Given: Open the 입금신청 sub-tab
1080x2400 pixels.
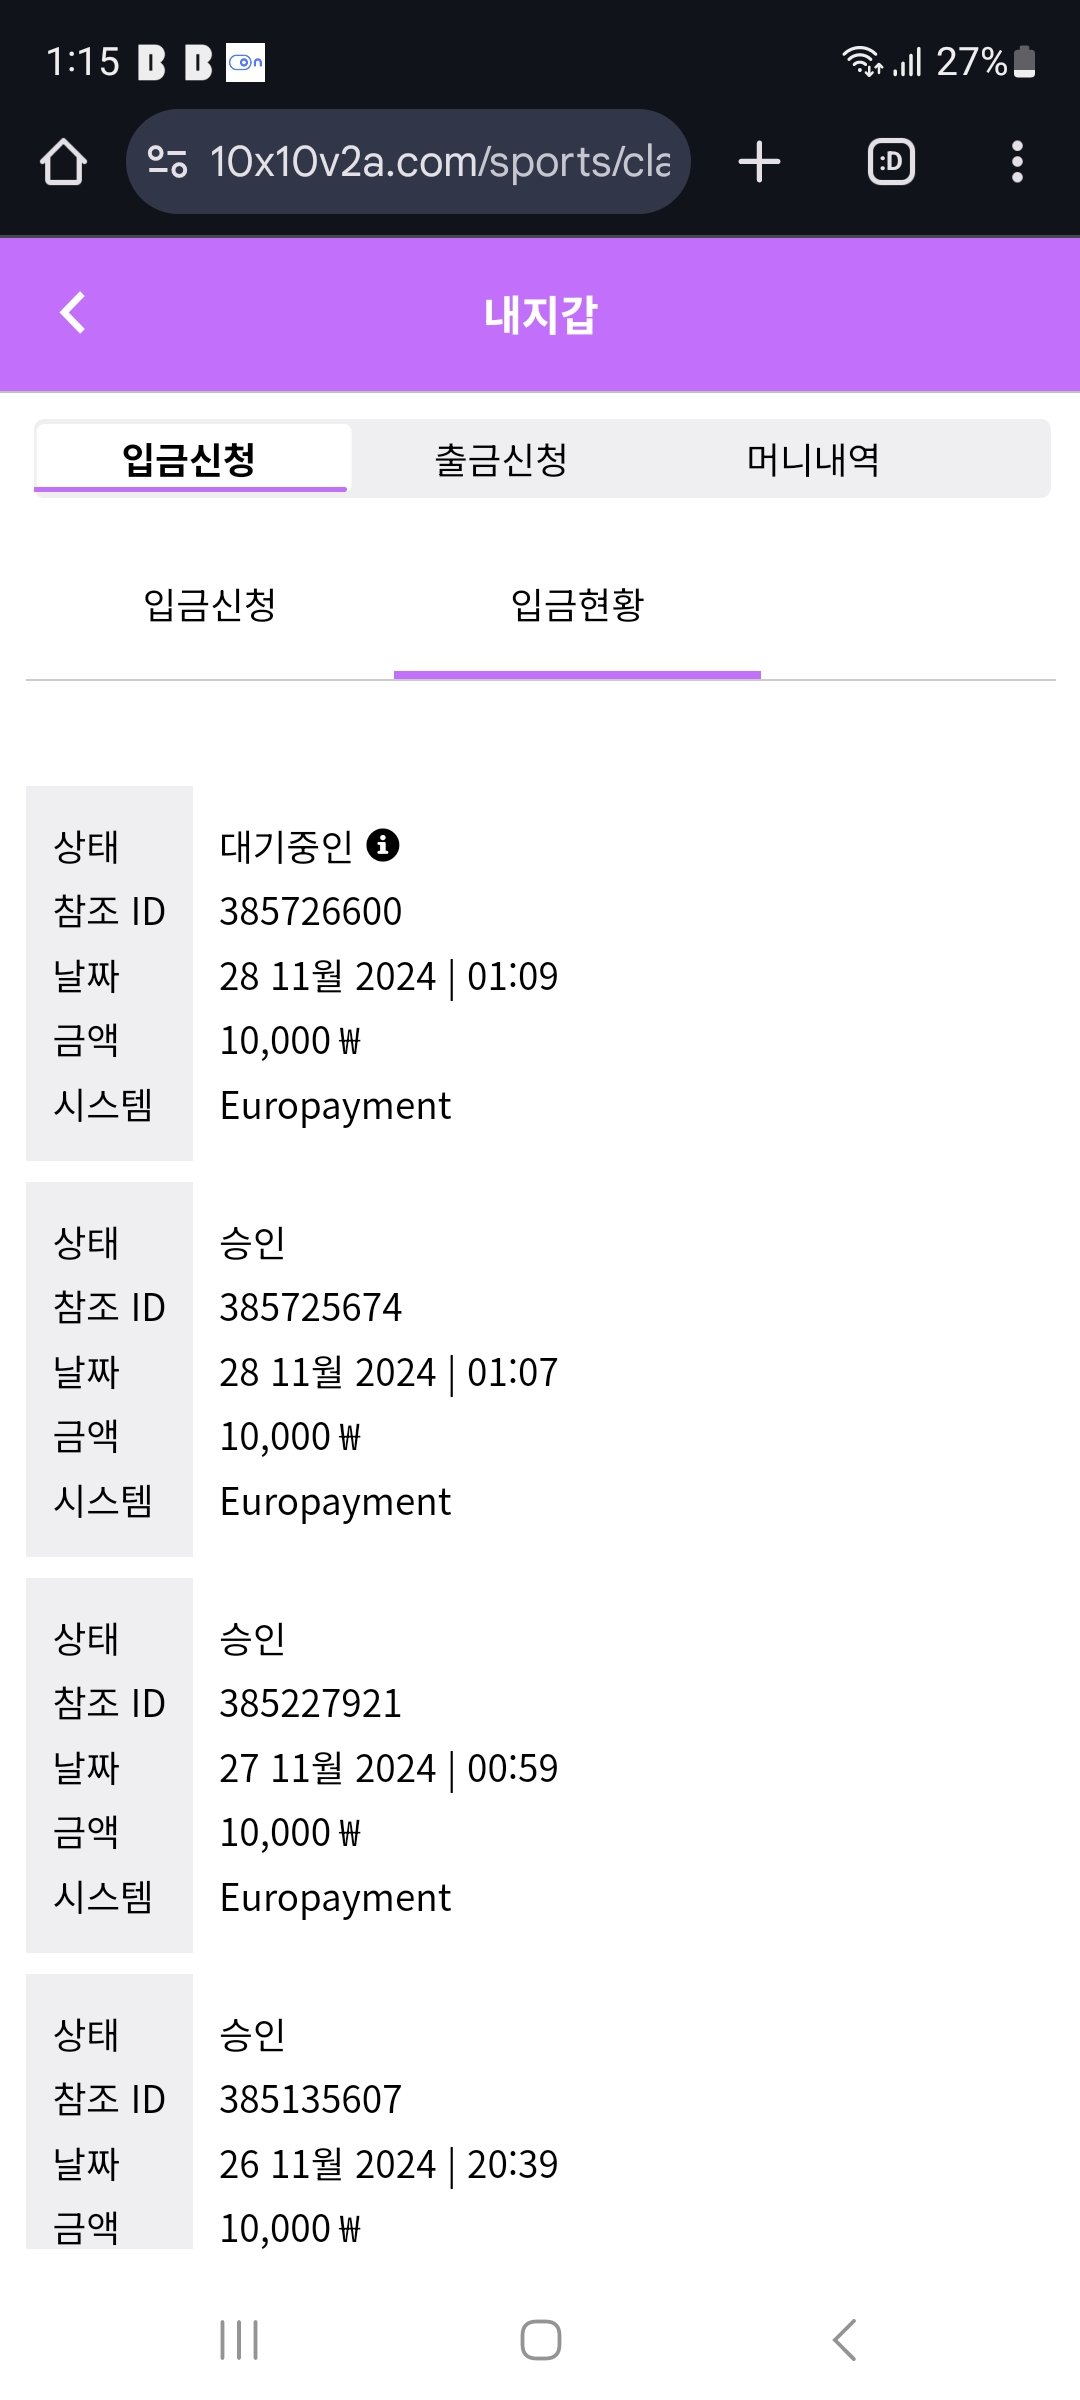Looking at the screenshot, I should tap(210, 605).
